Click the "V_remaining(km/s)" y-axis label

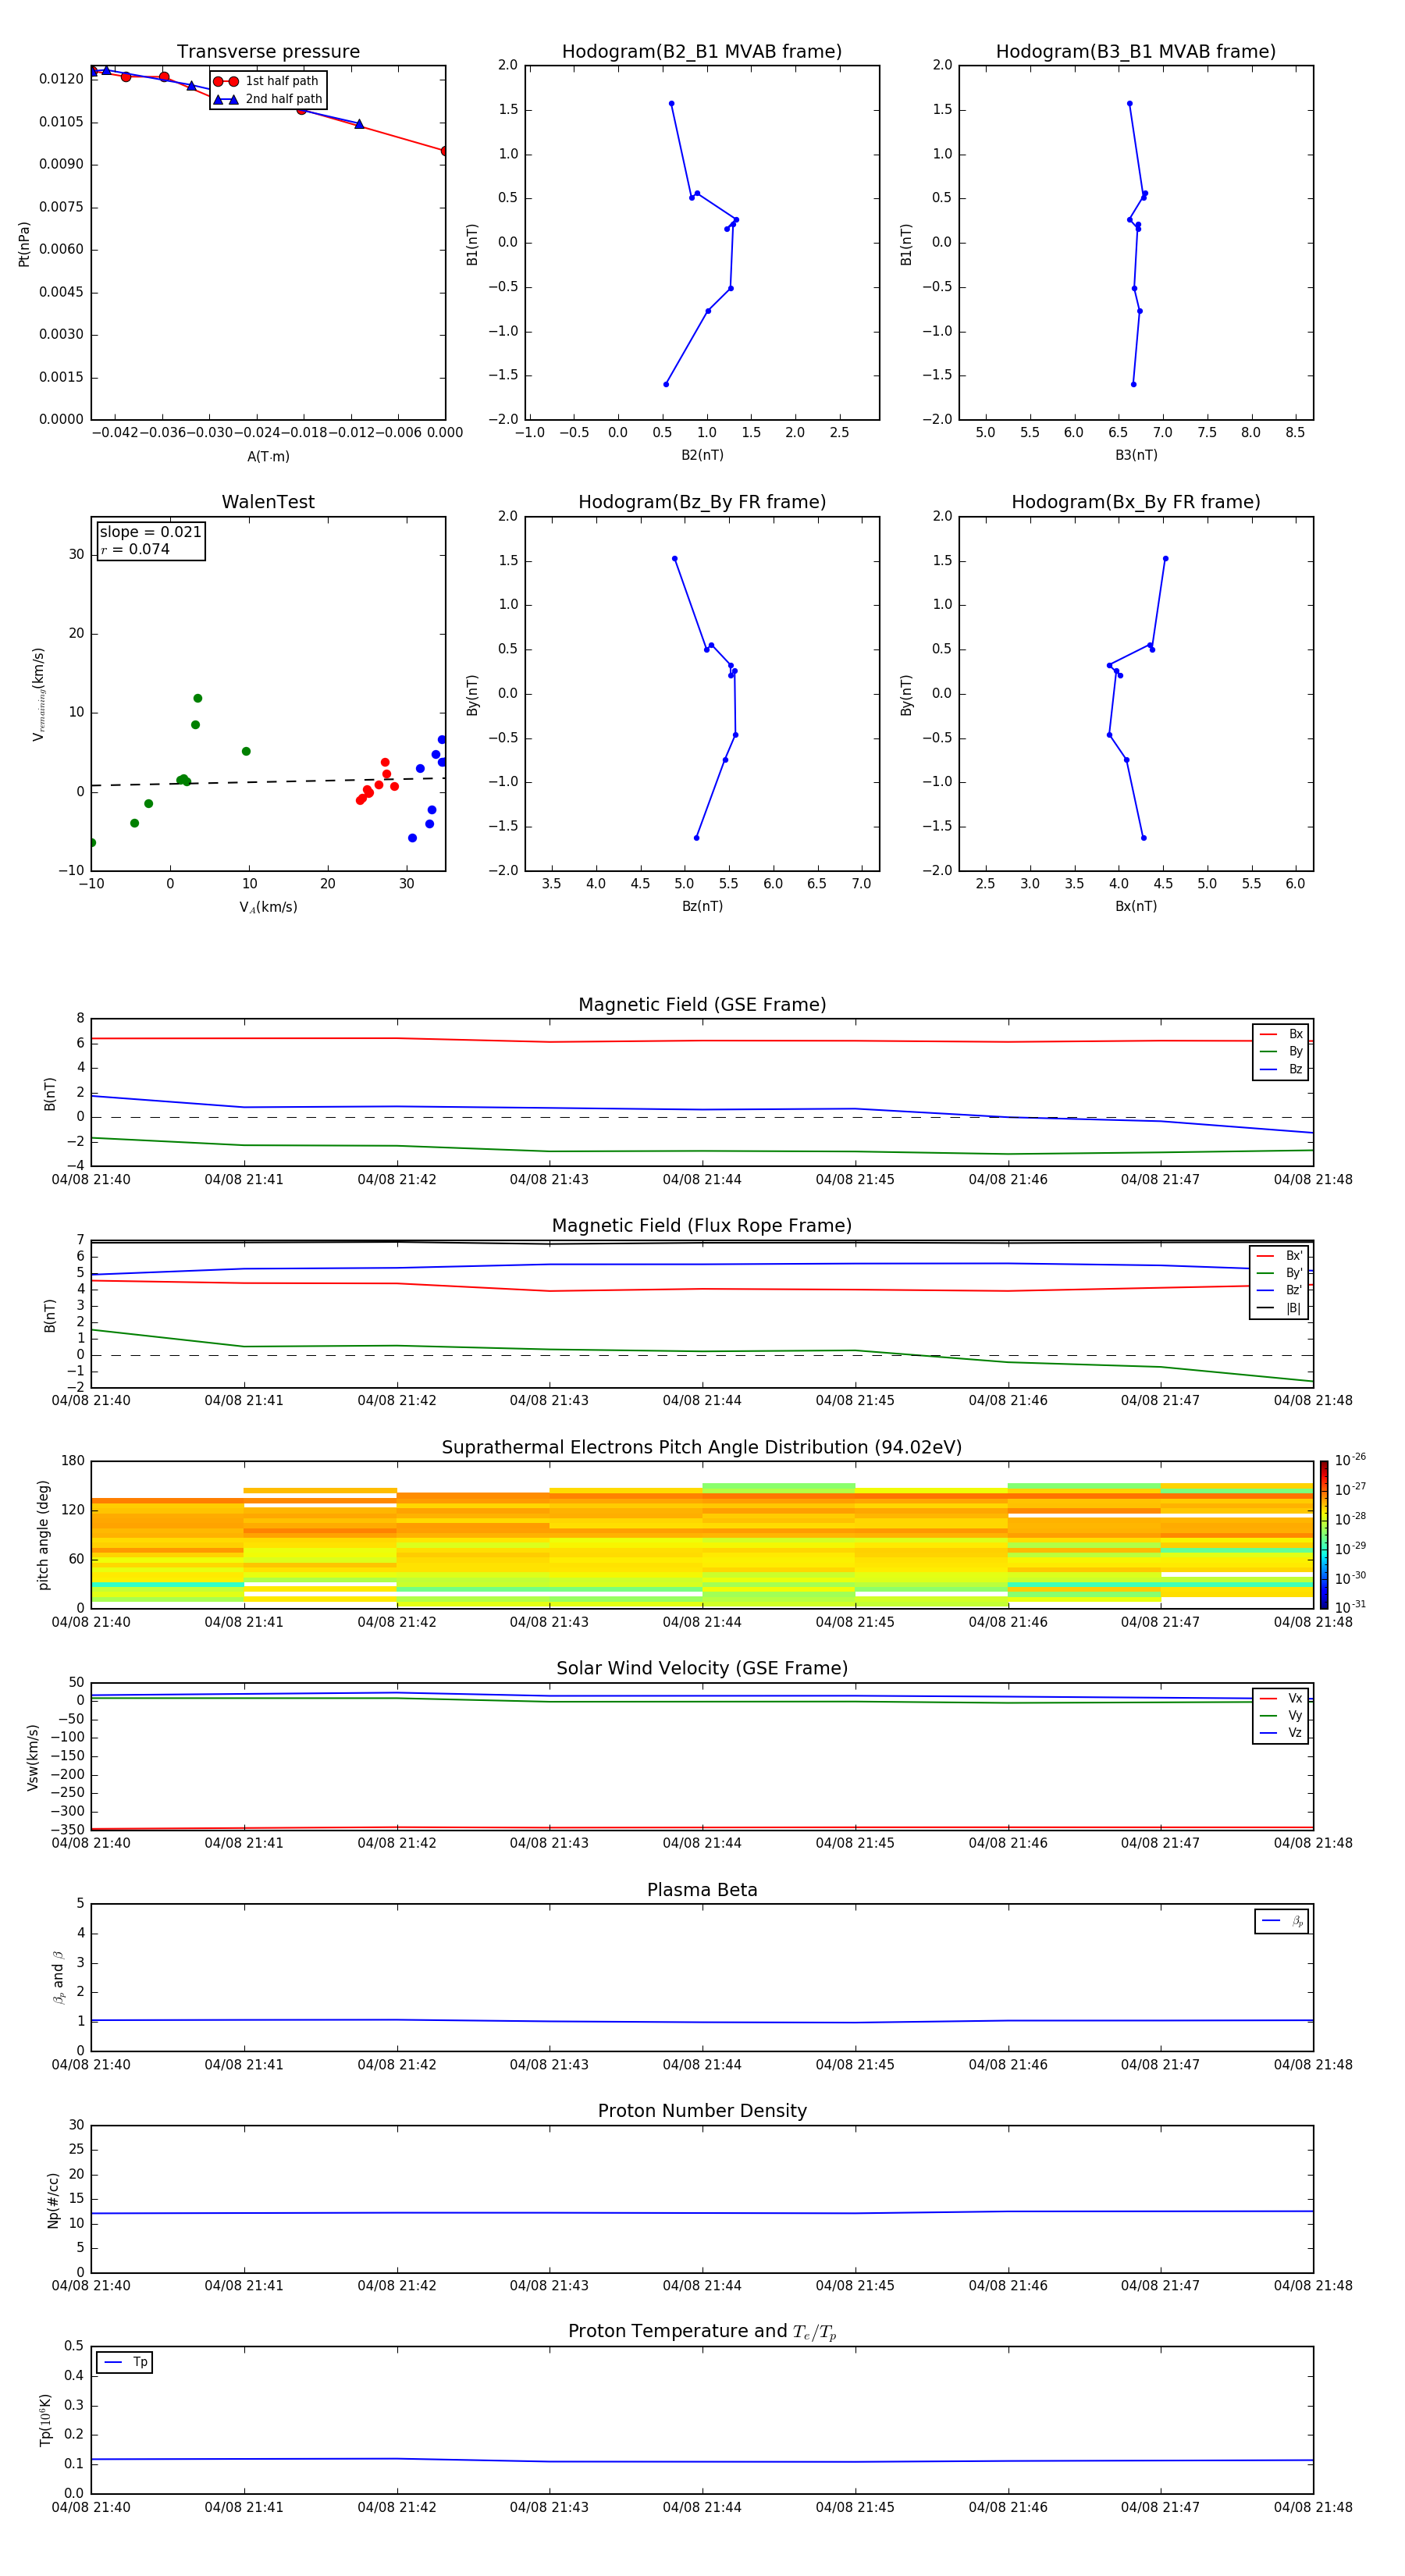[38, 694]
